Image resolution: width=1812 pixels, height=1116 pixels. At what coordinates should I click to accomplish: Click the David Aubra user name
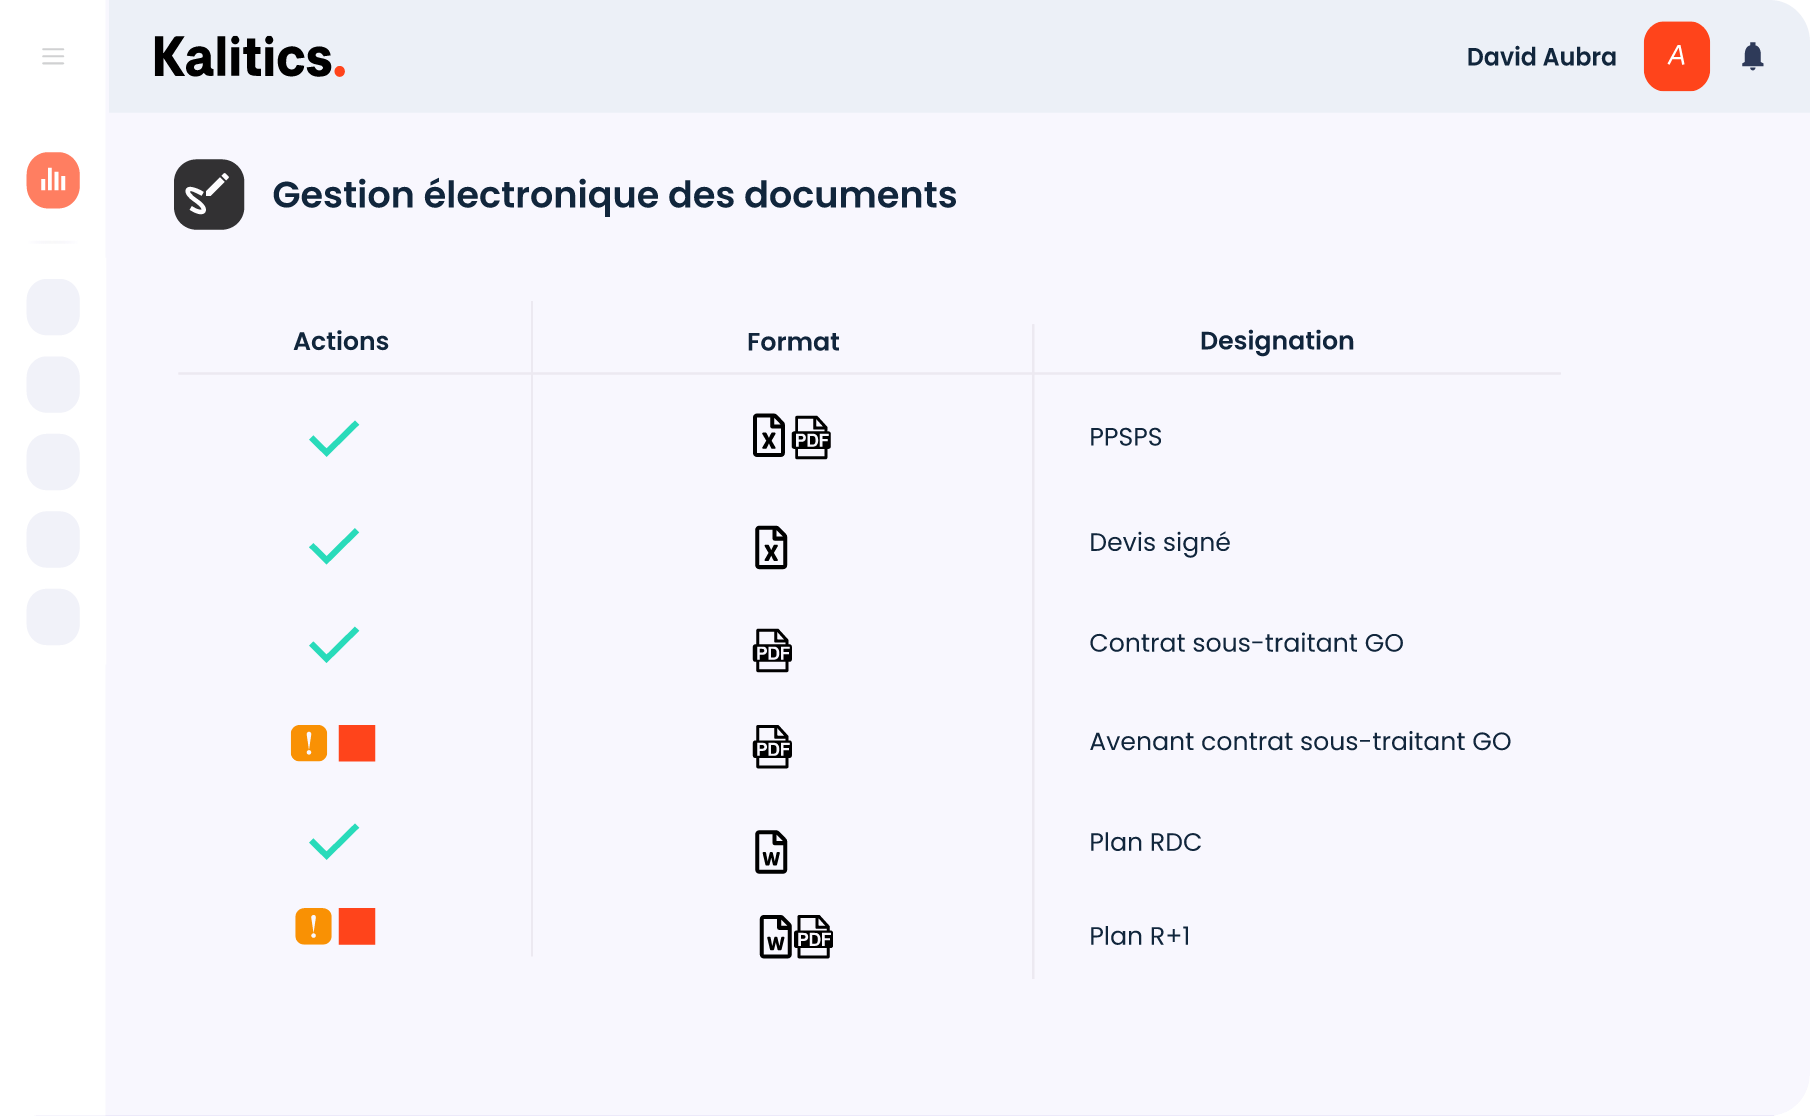click(1541, 57)
